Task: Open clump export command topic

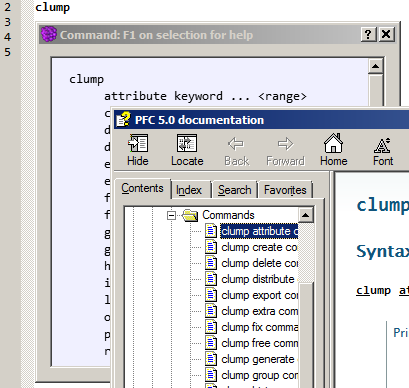Action: (x=259, y=295)
